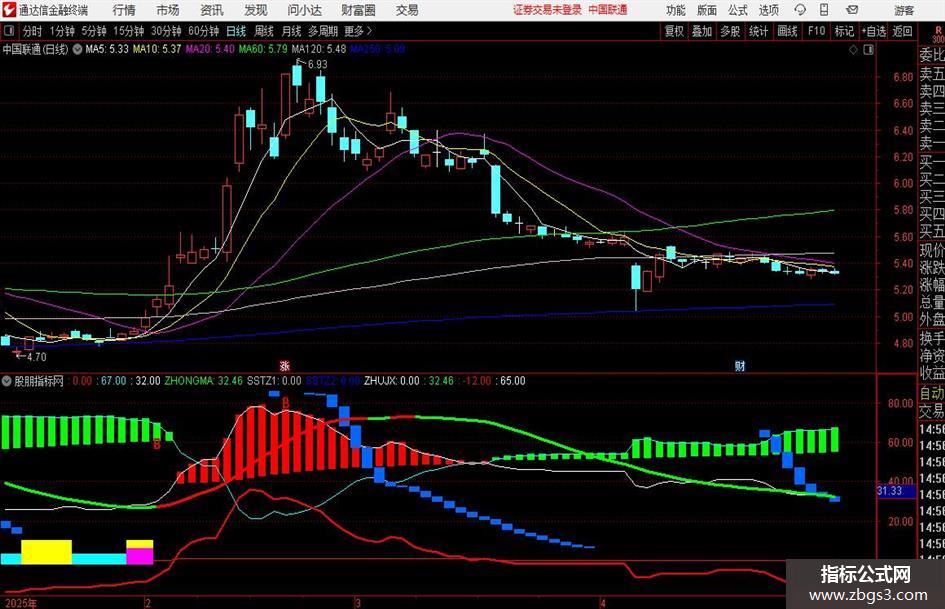Click the 叠加 overlay button
Screen dimensions: 945x609
[x=702, y=31]
